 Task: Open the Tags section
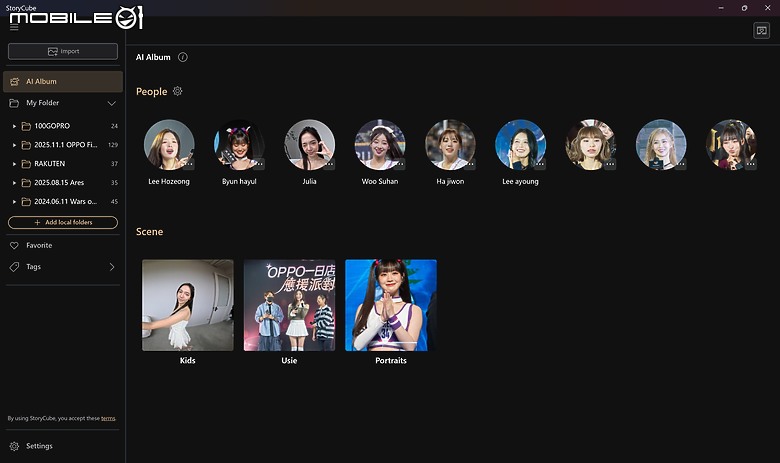[63, 267]
